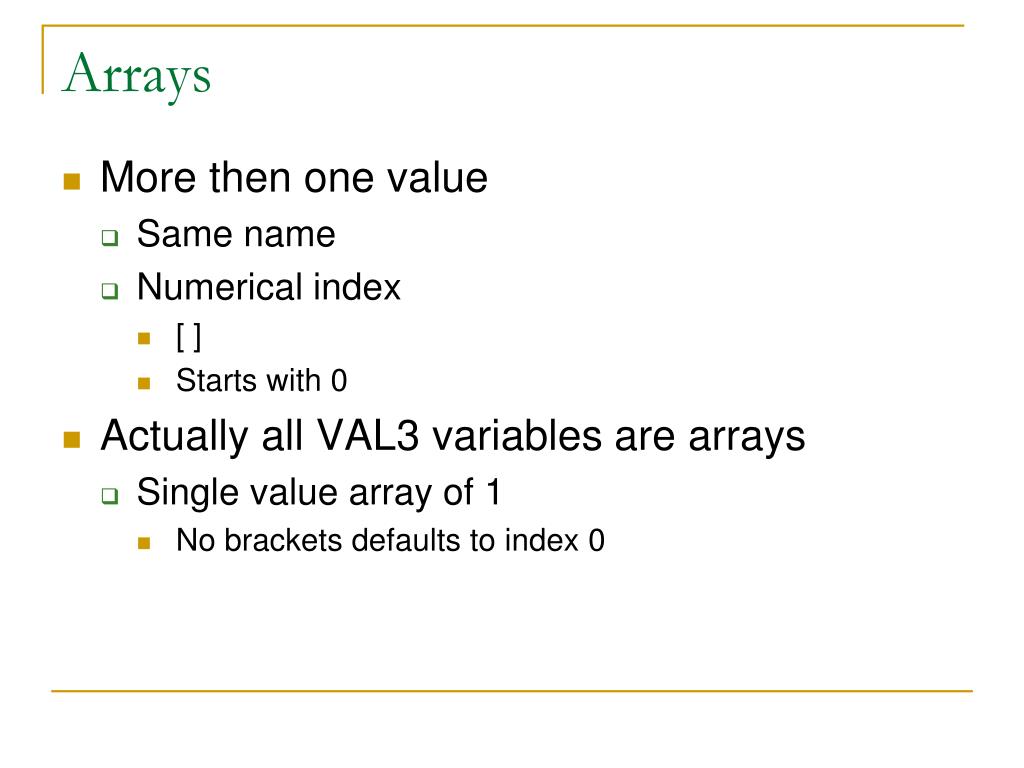Viewport: 1024px width, 768px height.
Task: Click the No brackets defaults to index 0 line
Action: [x=391, y=540]
